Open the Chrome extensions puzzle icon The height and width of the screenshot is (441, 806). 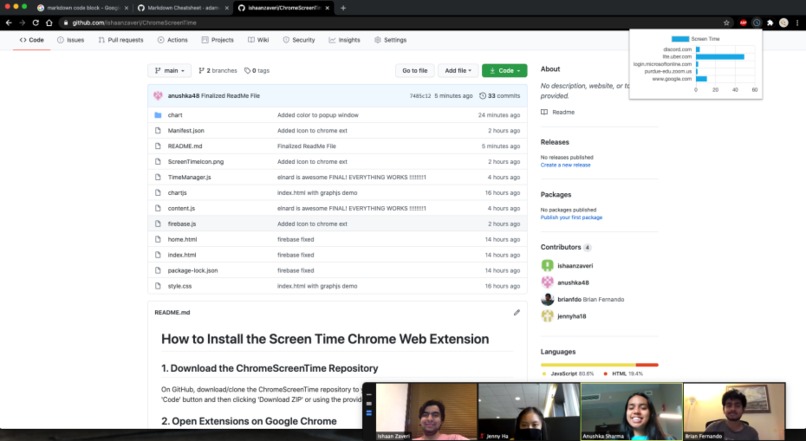770,23
